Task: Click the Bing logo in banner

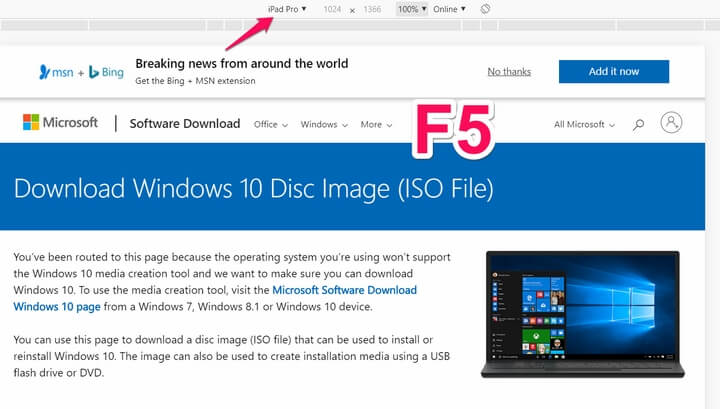Action: pos(106,72)
